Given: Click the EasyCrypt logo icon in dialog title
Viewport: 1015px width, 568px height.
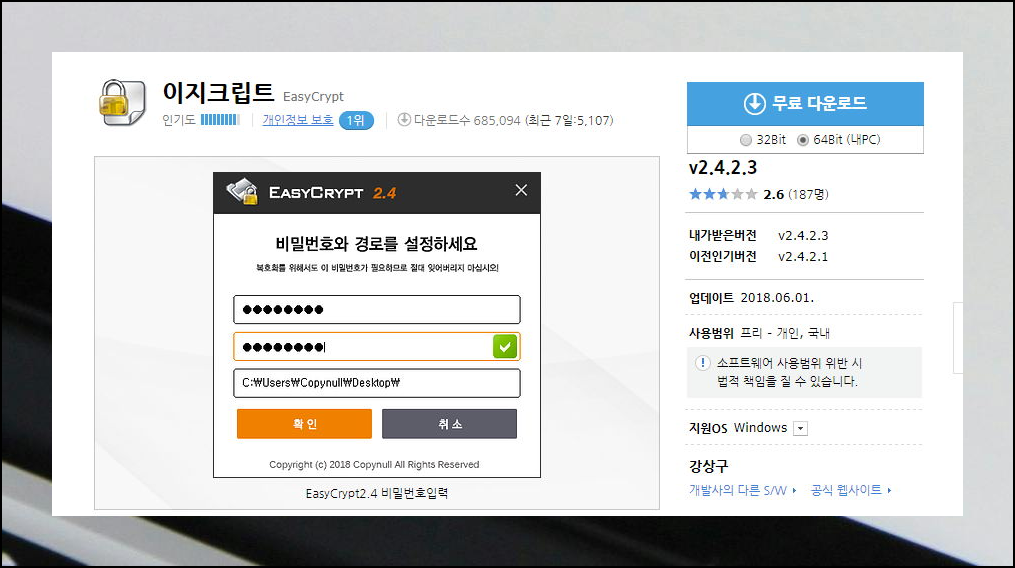Looking at the screenshot, I should click(x=243, y=192).
